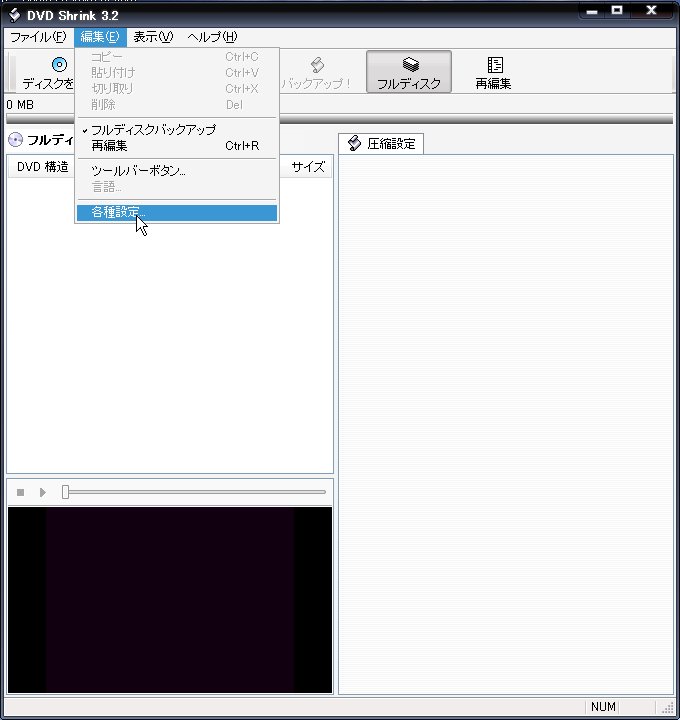Image resolution: width=680 pixels, height=720 pixels.
Task: Minimize the DVD Shrink window
Action: point(592,11)
